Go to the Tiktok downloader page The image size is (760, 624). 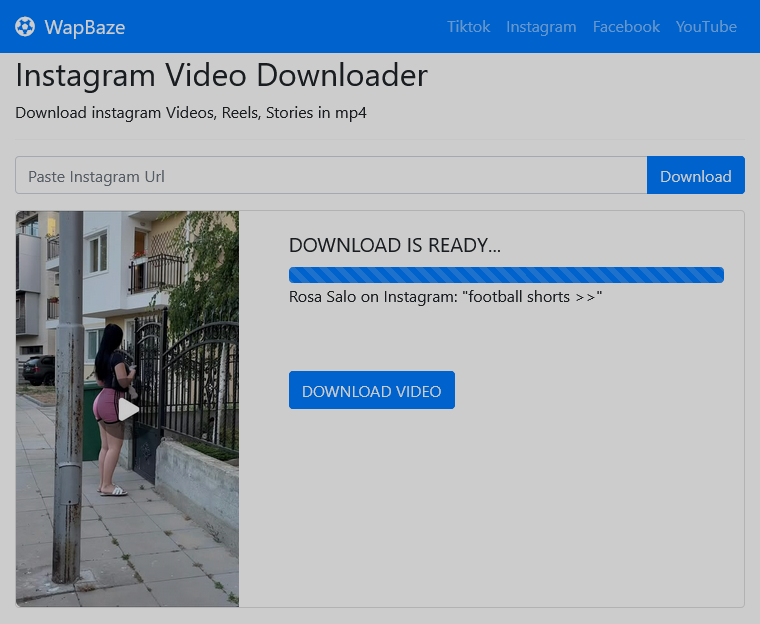[x=468, y=27]
